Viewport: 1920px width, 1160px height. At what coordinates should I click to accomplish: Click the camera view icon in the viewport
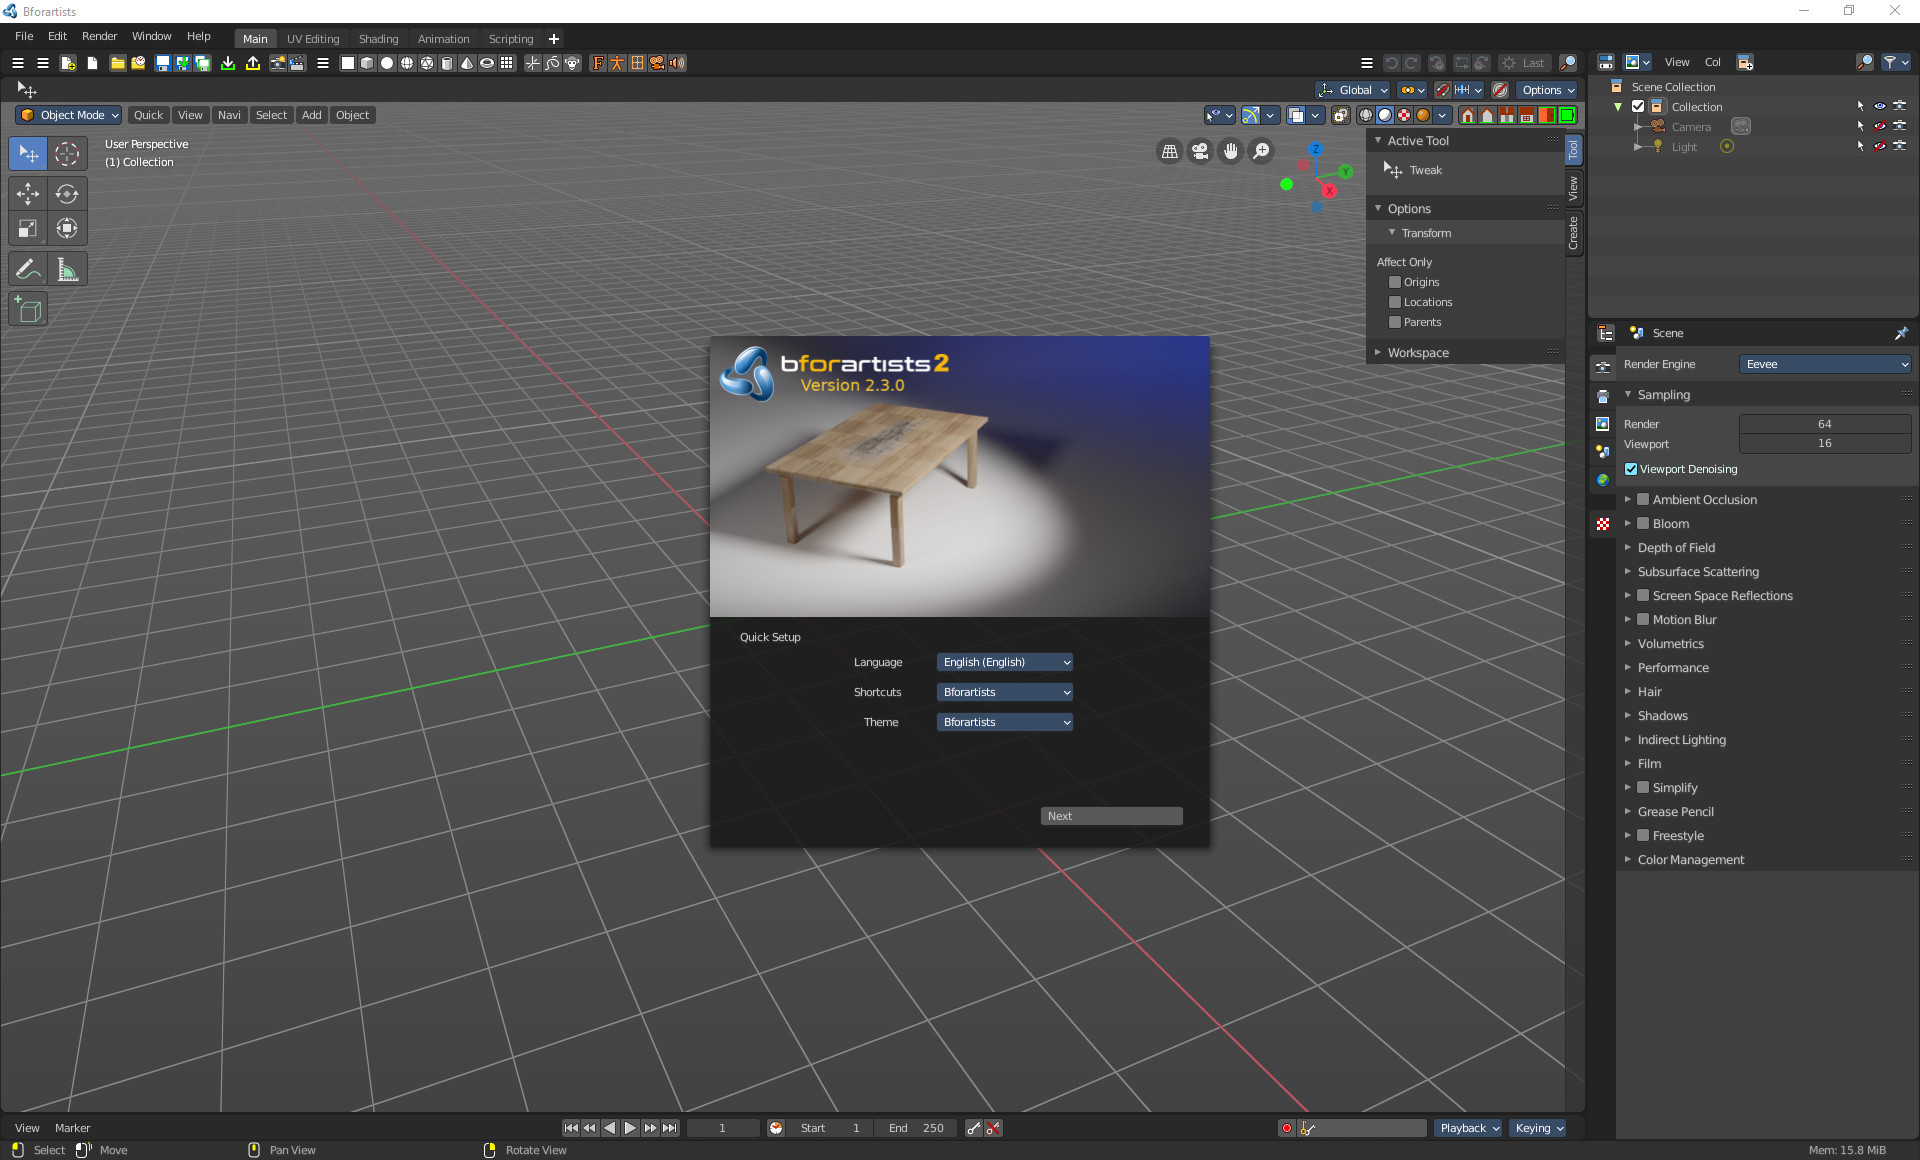1200,151
